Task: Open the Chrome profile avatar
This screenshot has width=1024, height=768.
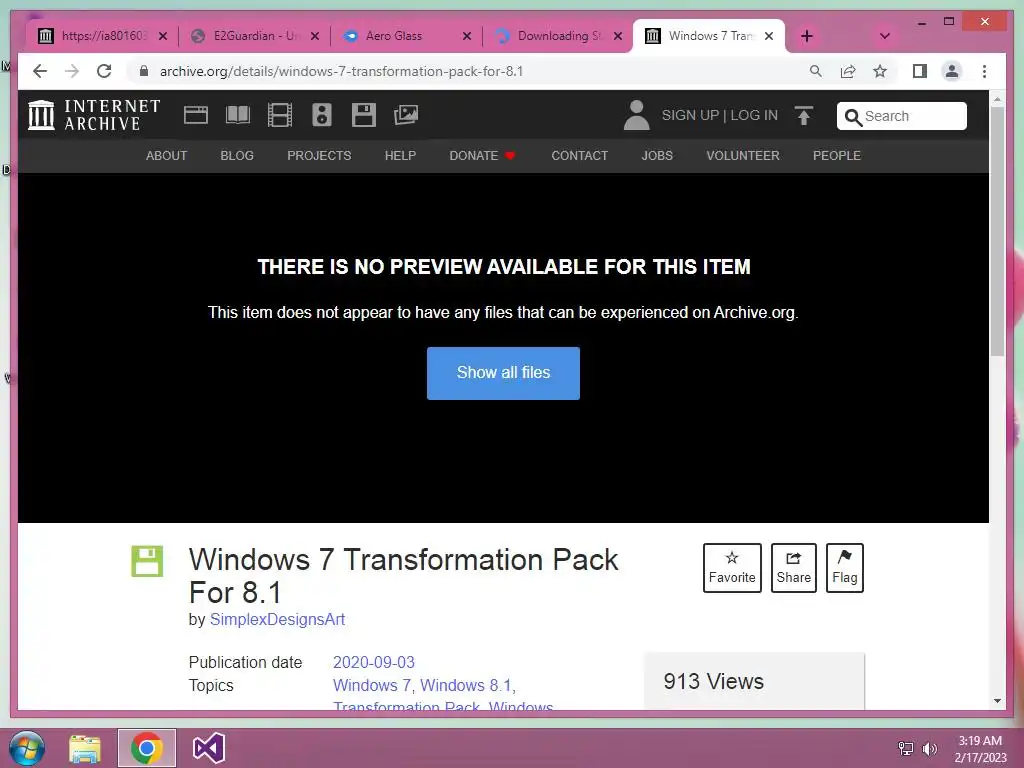Action: (x=952, y=71)
